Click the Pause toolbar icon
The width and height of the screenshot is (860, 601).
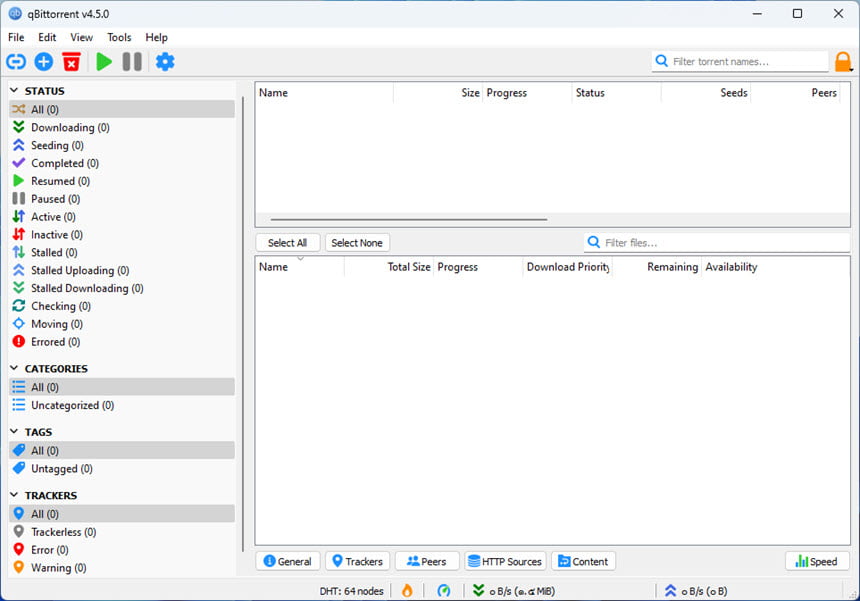[x=132, y=61]
